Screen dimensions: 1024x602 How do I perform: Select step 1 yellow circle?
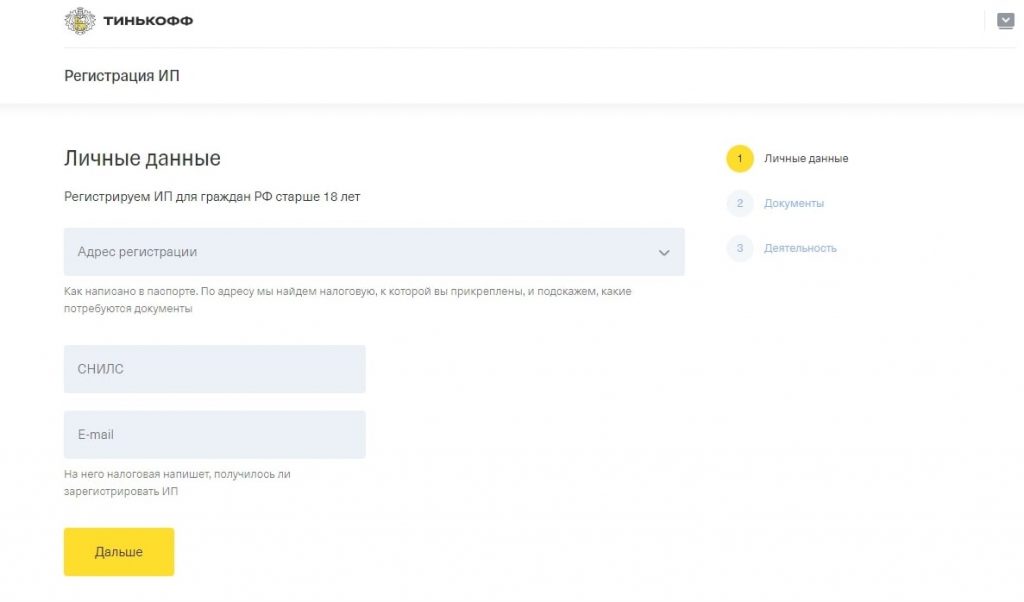click(740, 159)
